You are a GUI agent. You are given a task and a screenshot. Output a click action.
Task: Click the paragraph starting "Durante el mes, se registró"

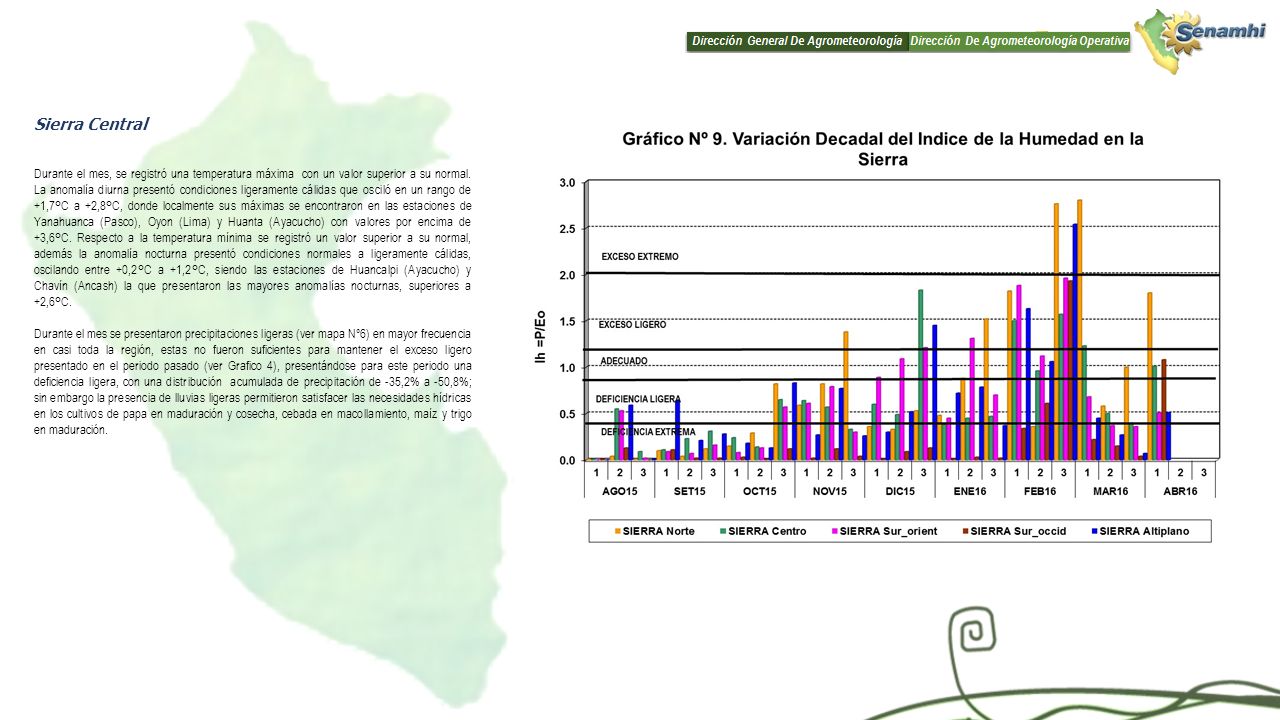(252, 237)
